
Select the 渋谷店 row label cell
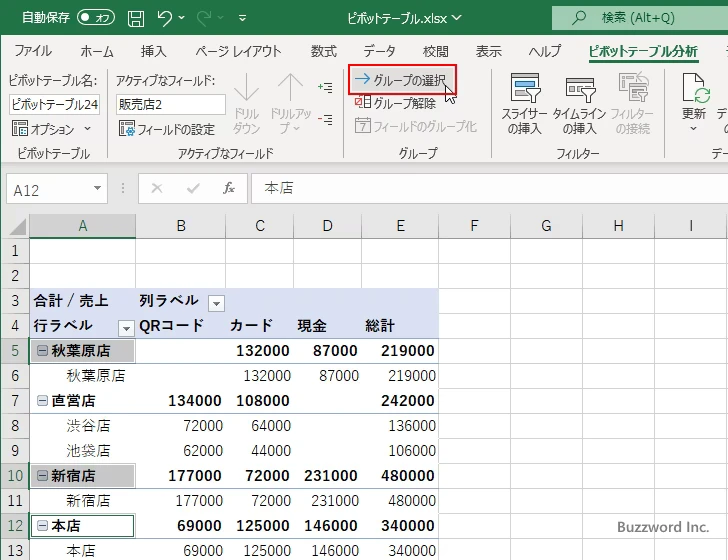click(83, 425)
